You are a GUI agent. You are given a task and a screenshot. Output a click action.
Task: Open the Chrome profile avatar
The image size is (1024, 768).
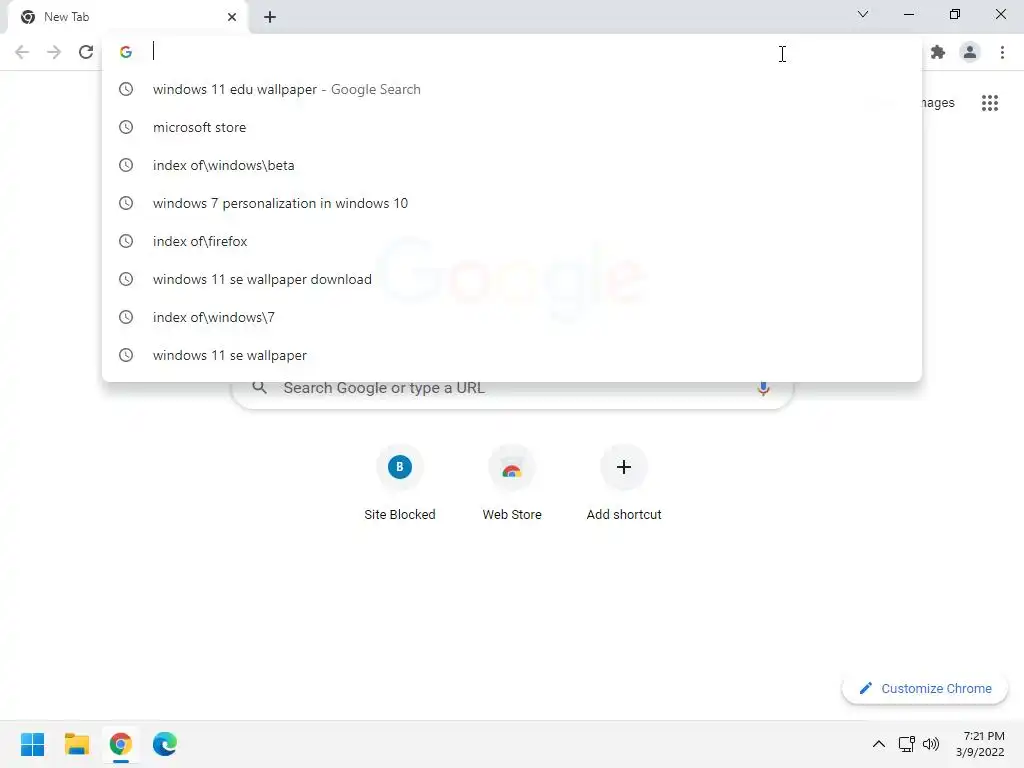click(x=970, y=52)
